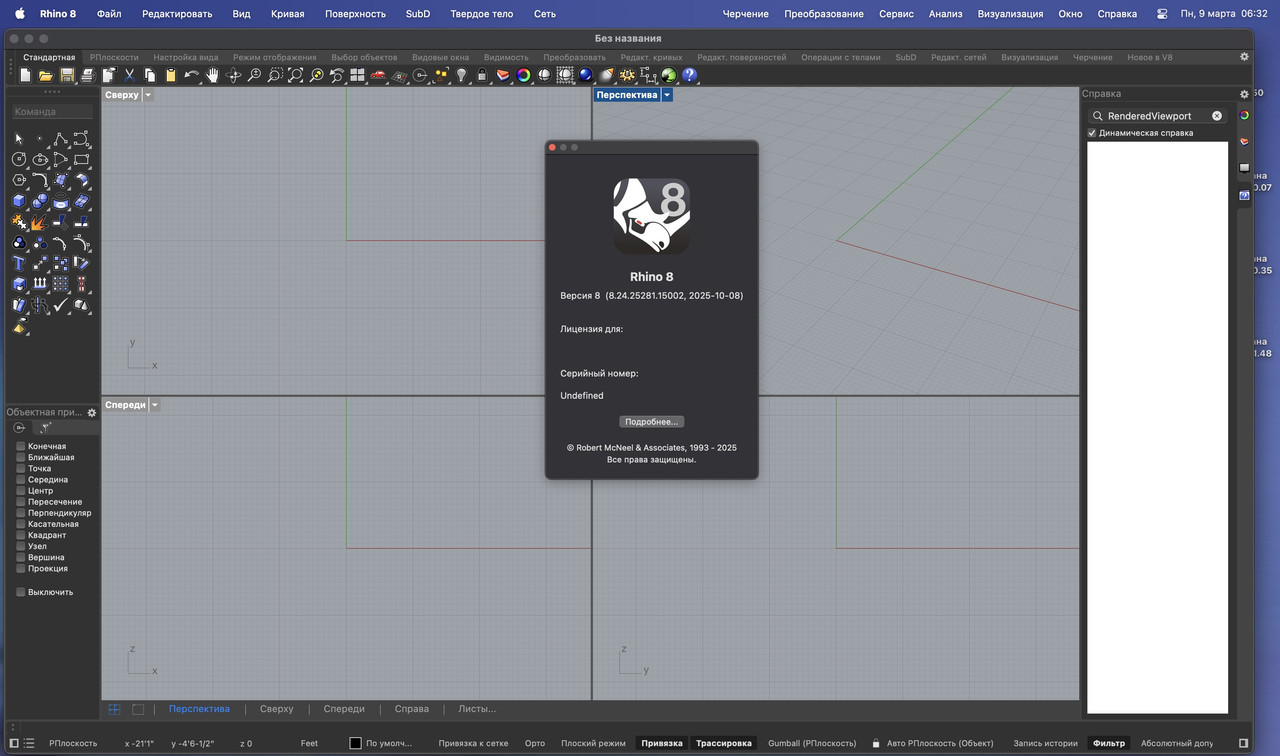Click Запись истории in status bar
This screenshot has height=756, width=1280.
(1045, 743)
